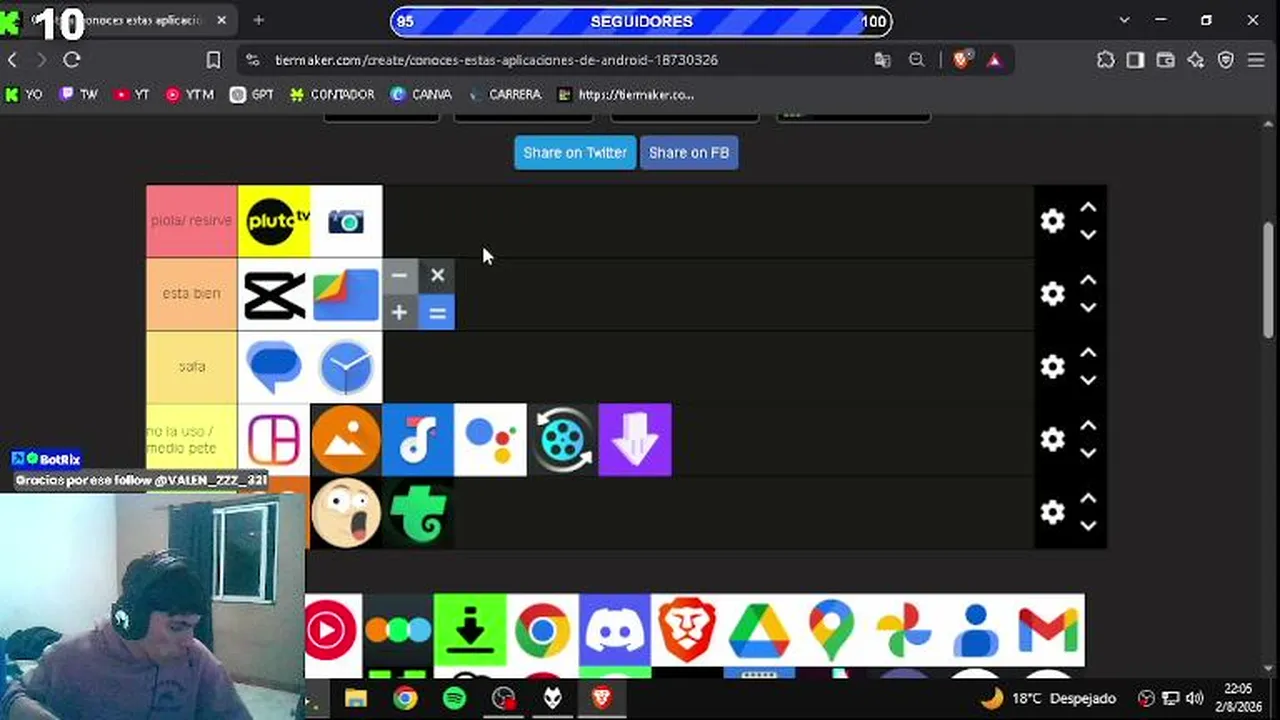The width and height of the screenshot is (1280, 720).
Task: Edit the "piola/ resirve" tier label
Action: (x=191, y=221)
